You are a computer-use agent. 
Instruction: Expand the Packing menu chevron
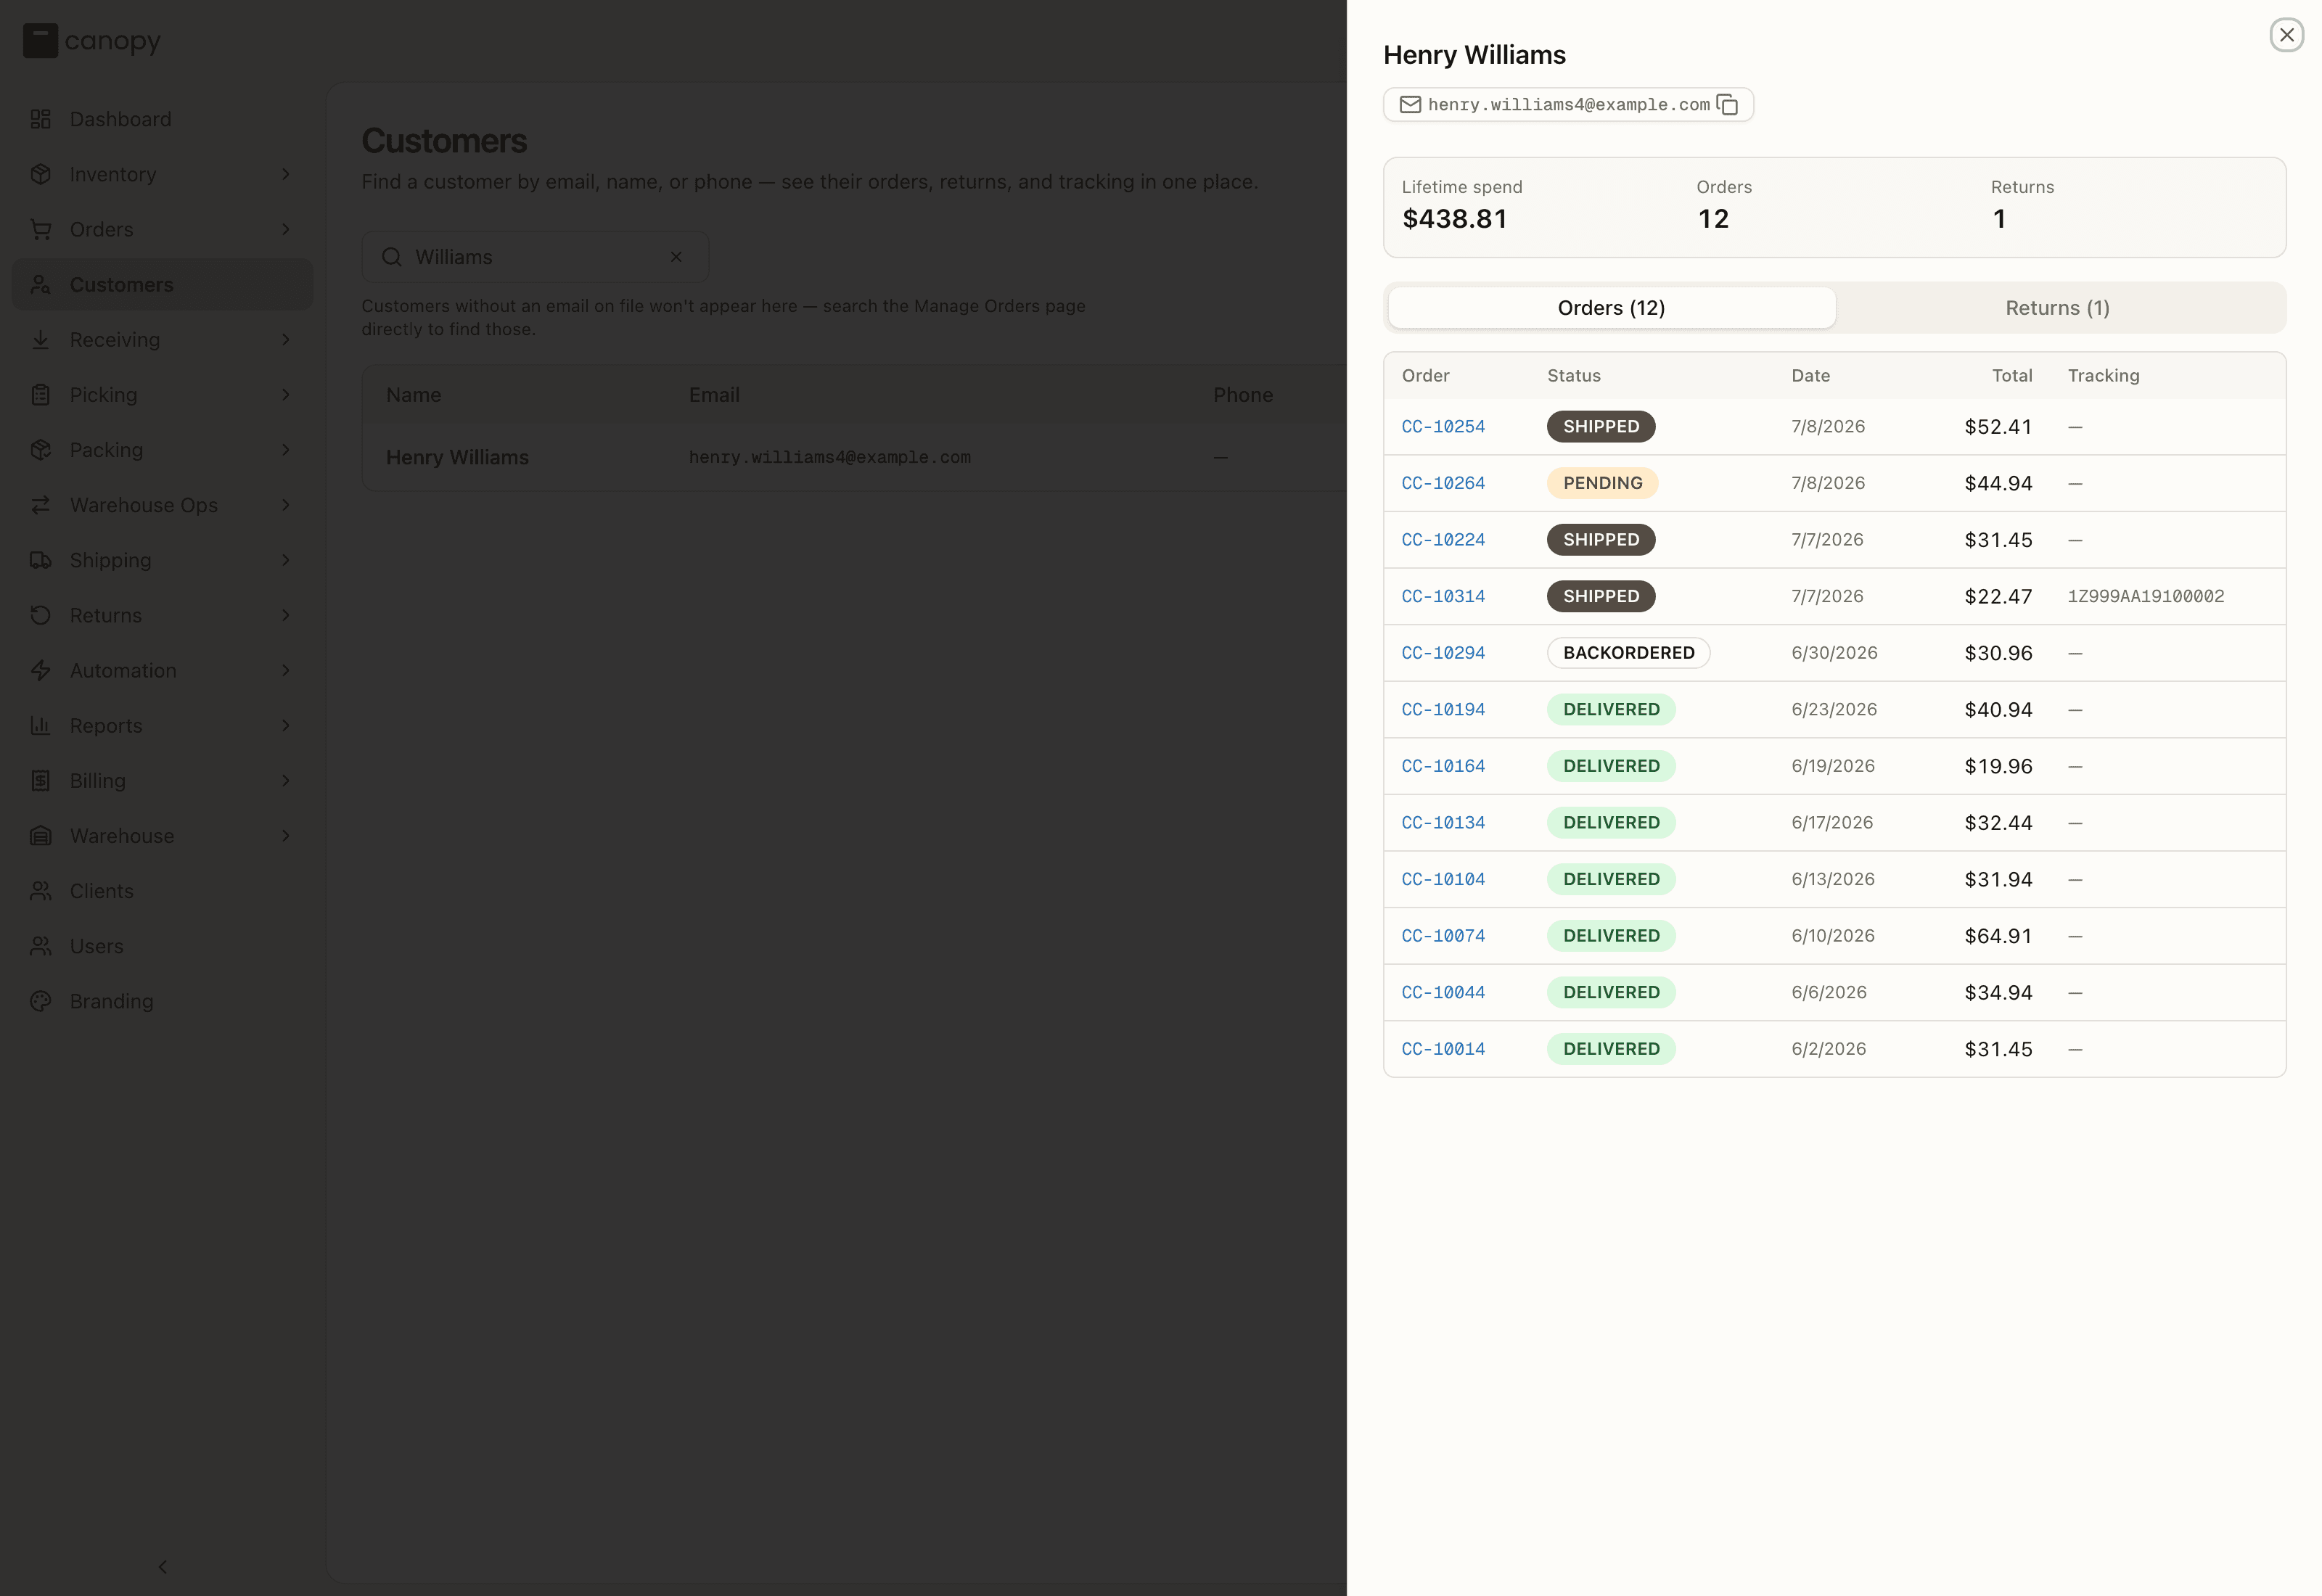click(286, 450)
